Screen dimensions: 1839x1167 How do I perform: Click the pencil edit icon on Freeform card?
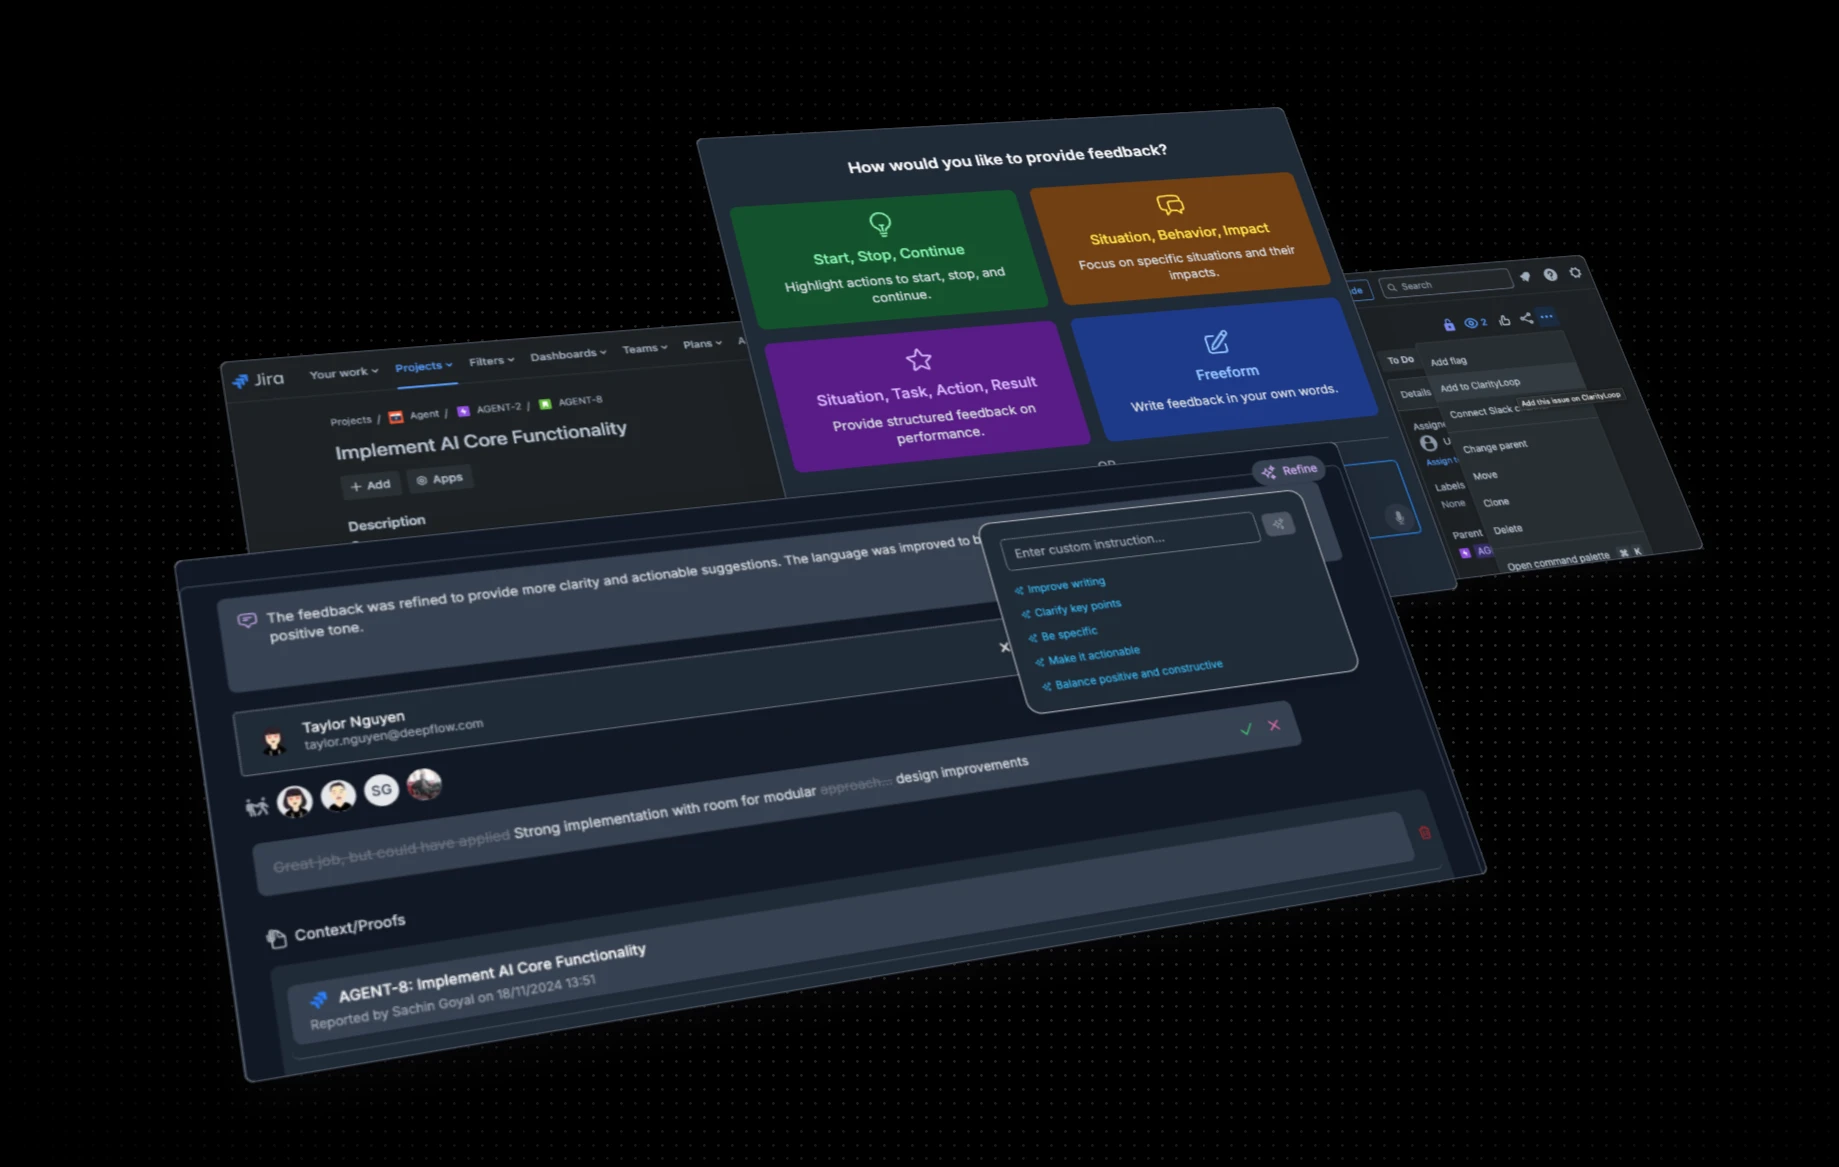[x=1216, y=342]
